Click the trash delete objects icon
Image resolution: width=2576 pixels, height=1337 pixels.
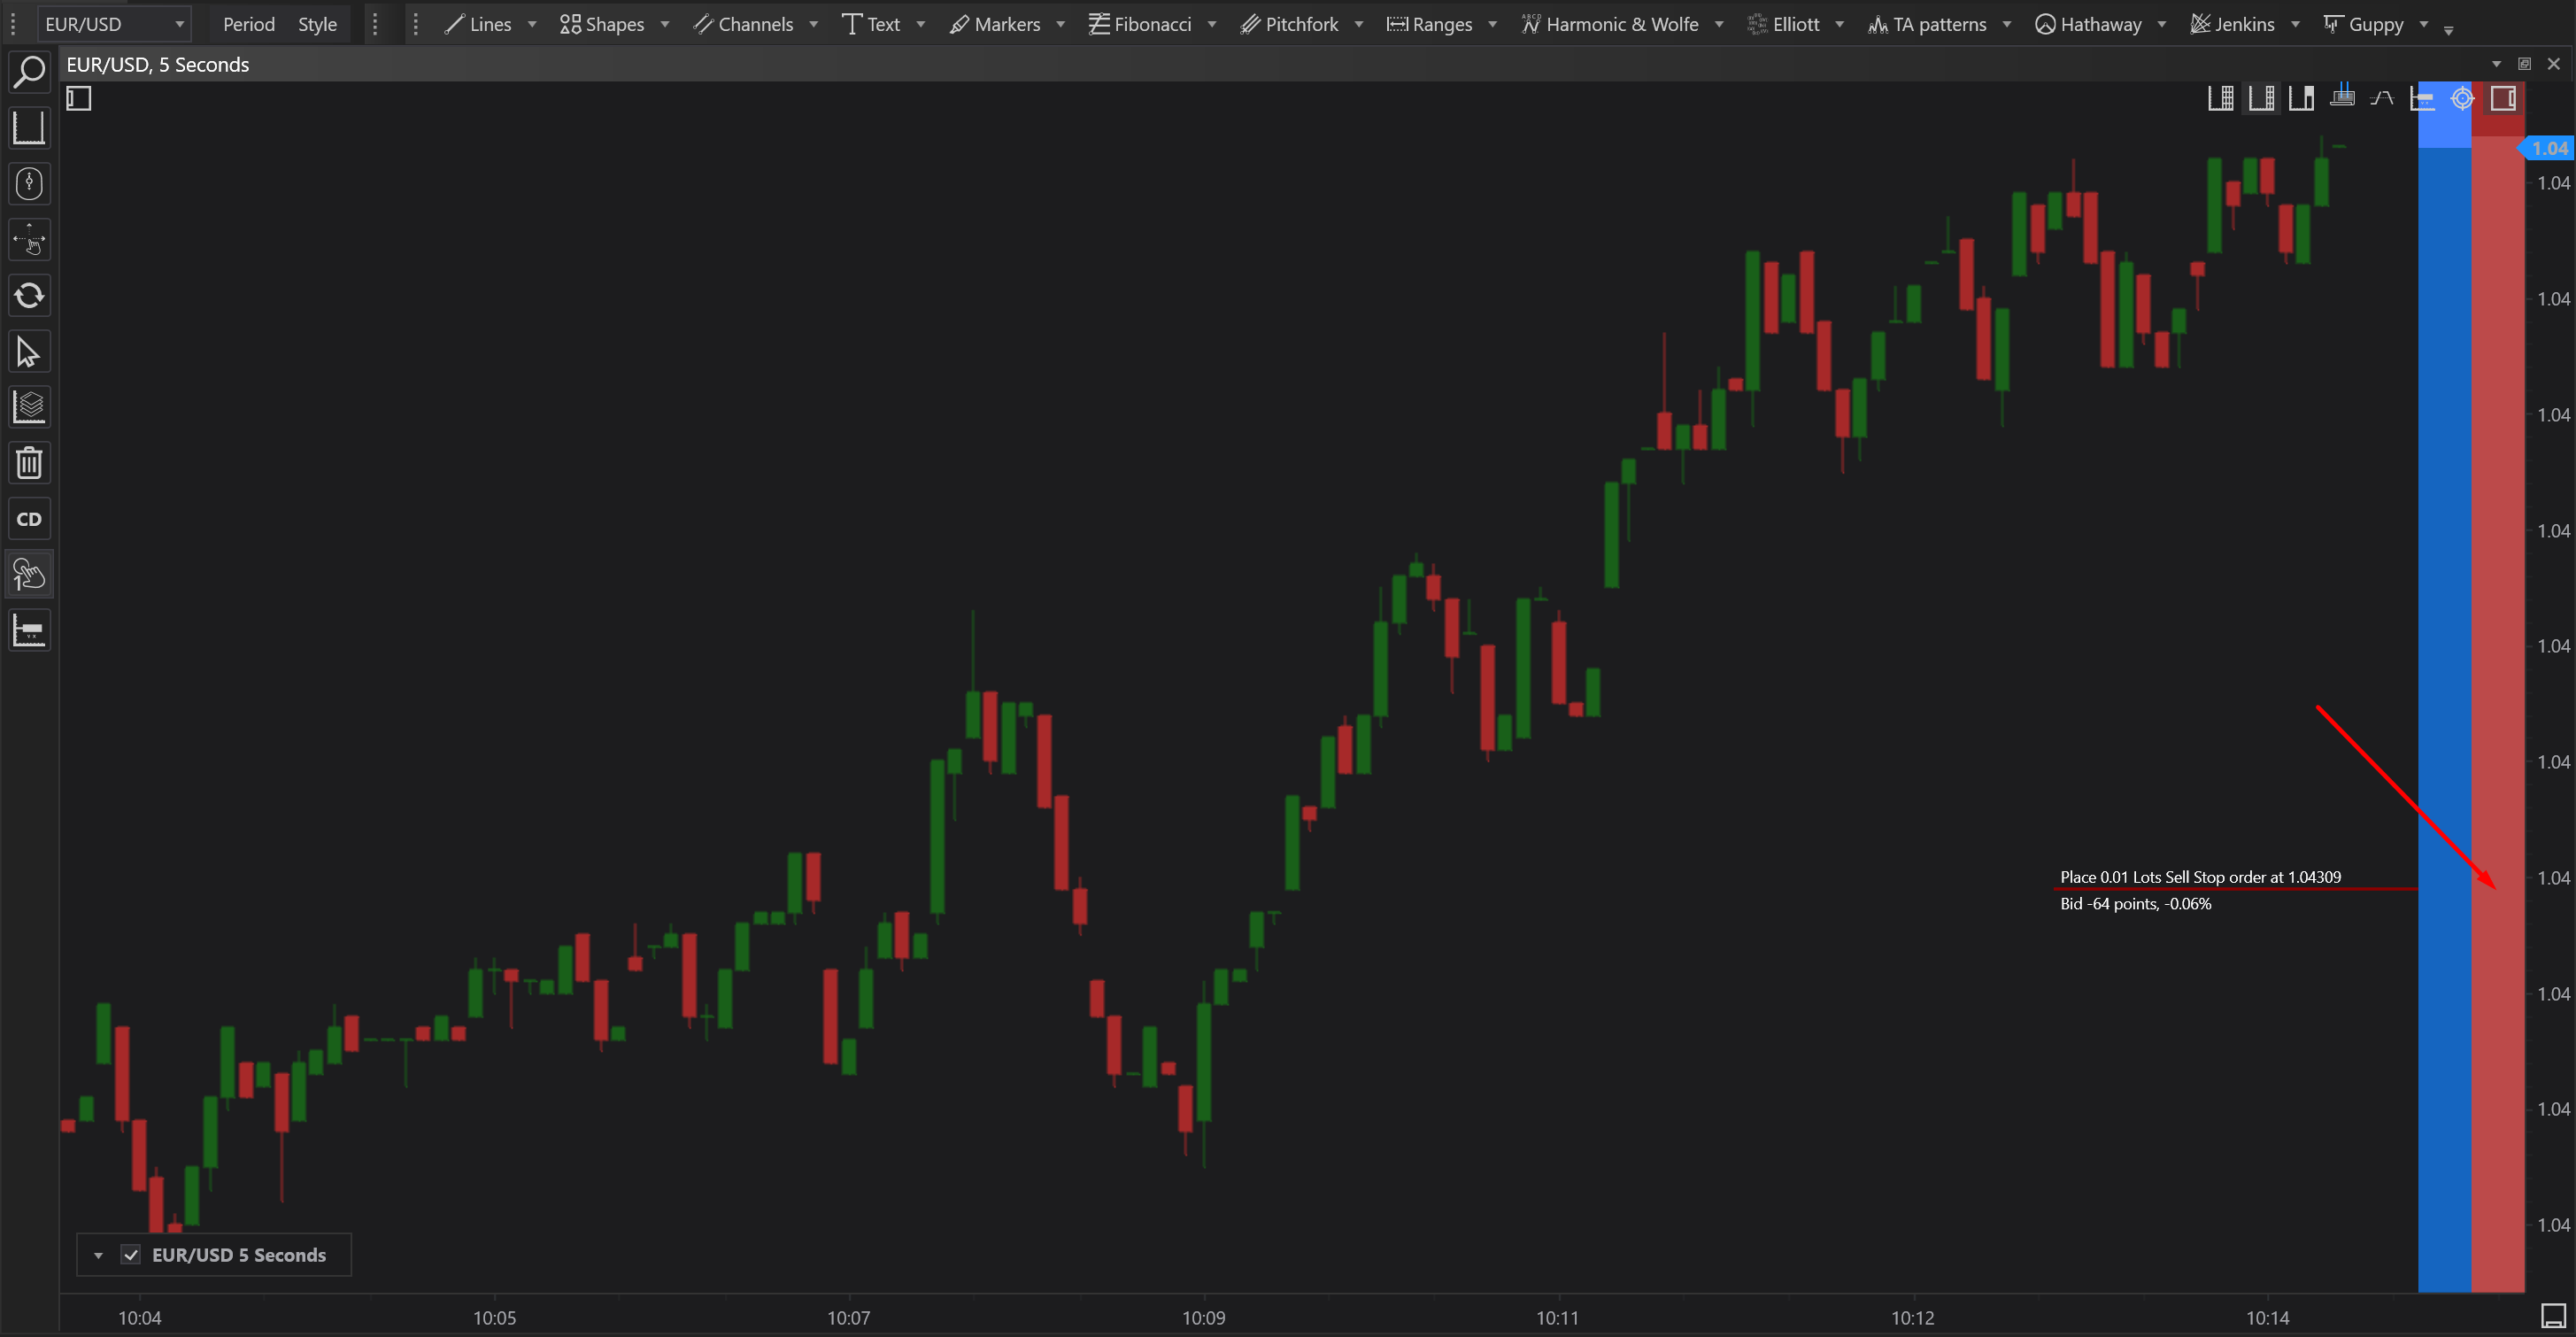click(29, 463)
